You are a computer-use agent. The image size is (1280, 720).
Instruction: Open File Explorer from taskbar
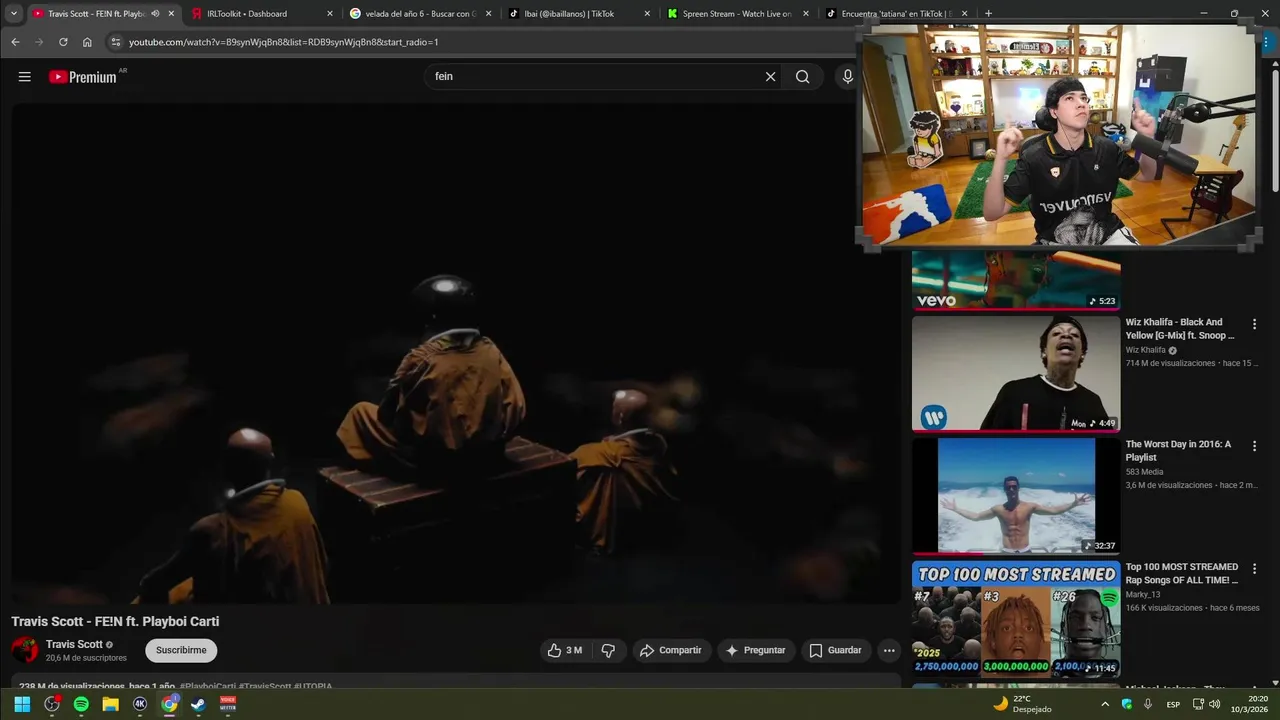pyautogui.click(x=111, y=704)
